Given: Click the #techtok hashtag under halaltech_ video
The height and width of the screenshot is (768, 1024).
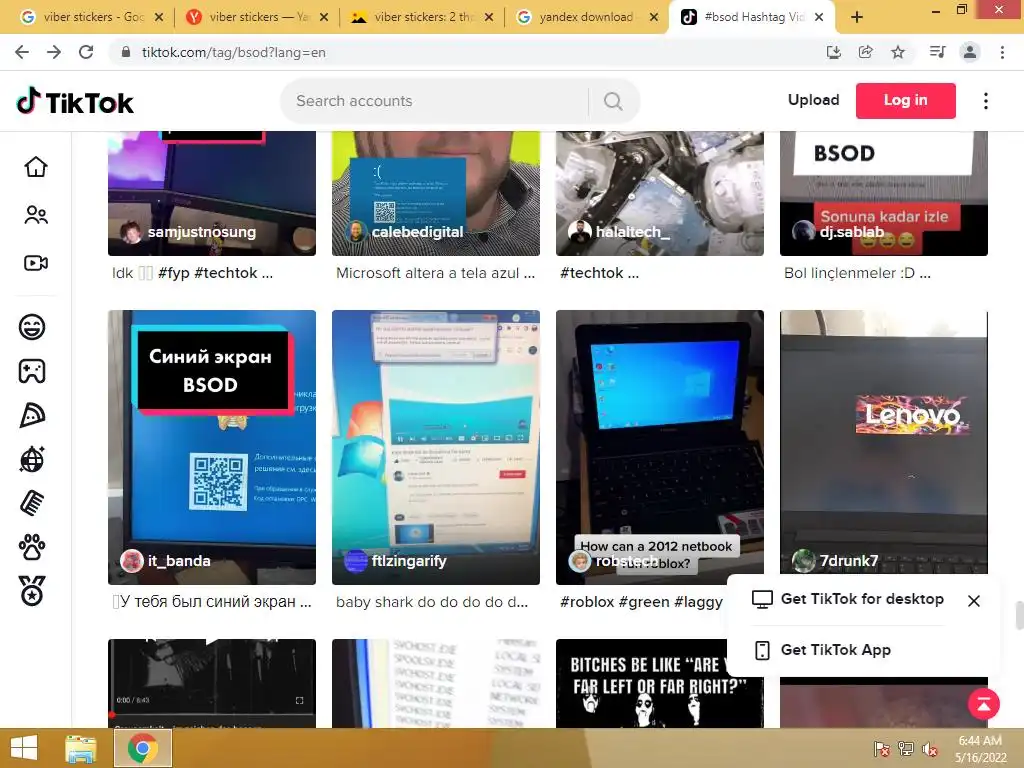Looking at the screenshot, I should (x=592, y=273).
